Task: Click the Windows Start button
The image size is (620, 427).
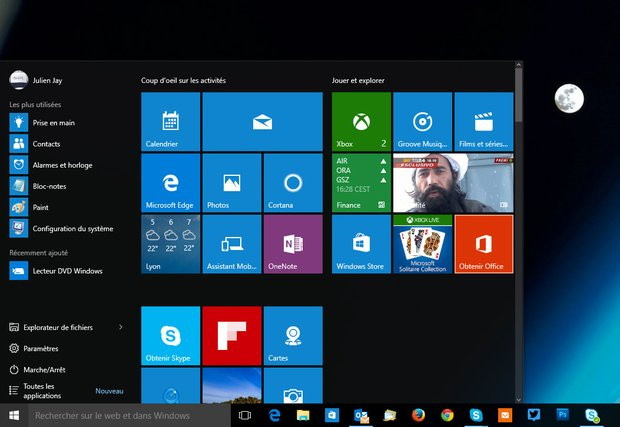Action: [14, 416]
